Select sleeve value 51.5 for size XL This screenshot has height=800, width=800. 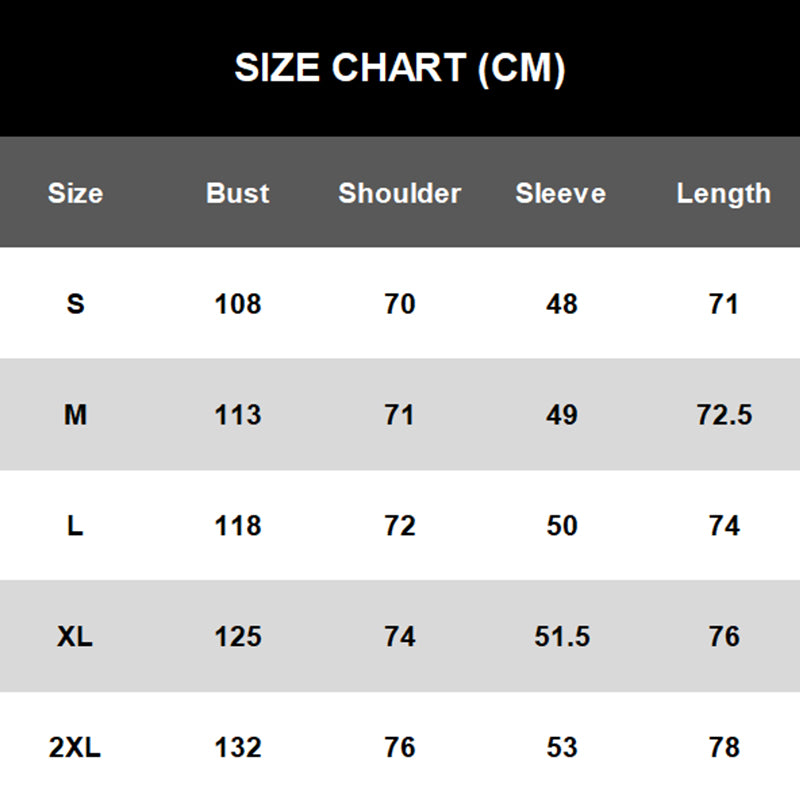562,637
